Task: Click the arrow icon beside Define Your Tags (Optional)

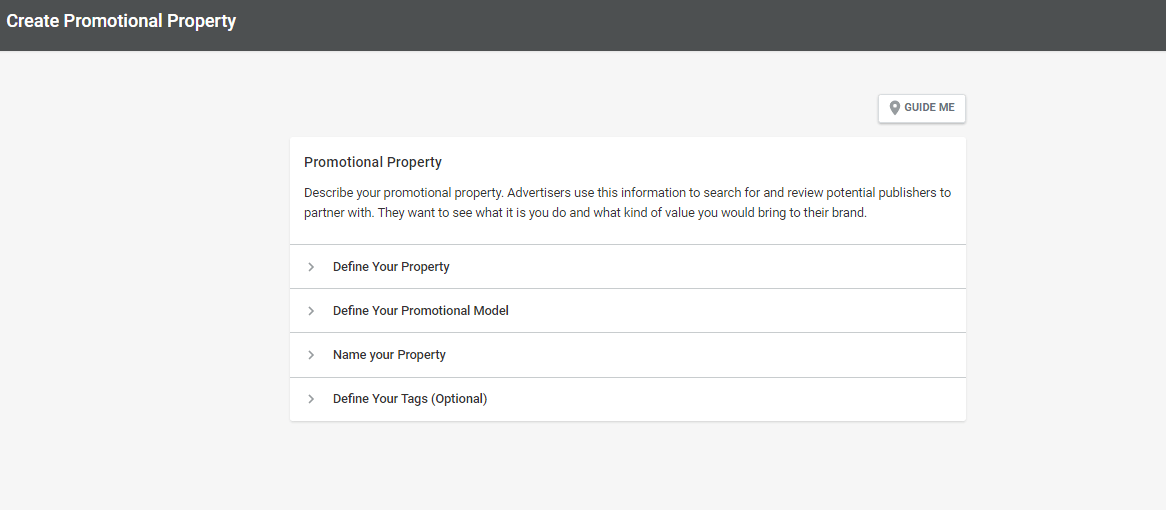Action: coord(311,399)
